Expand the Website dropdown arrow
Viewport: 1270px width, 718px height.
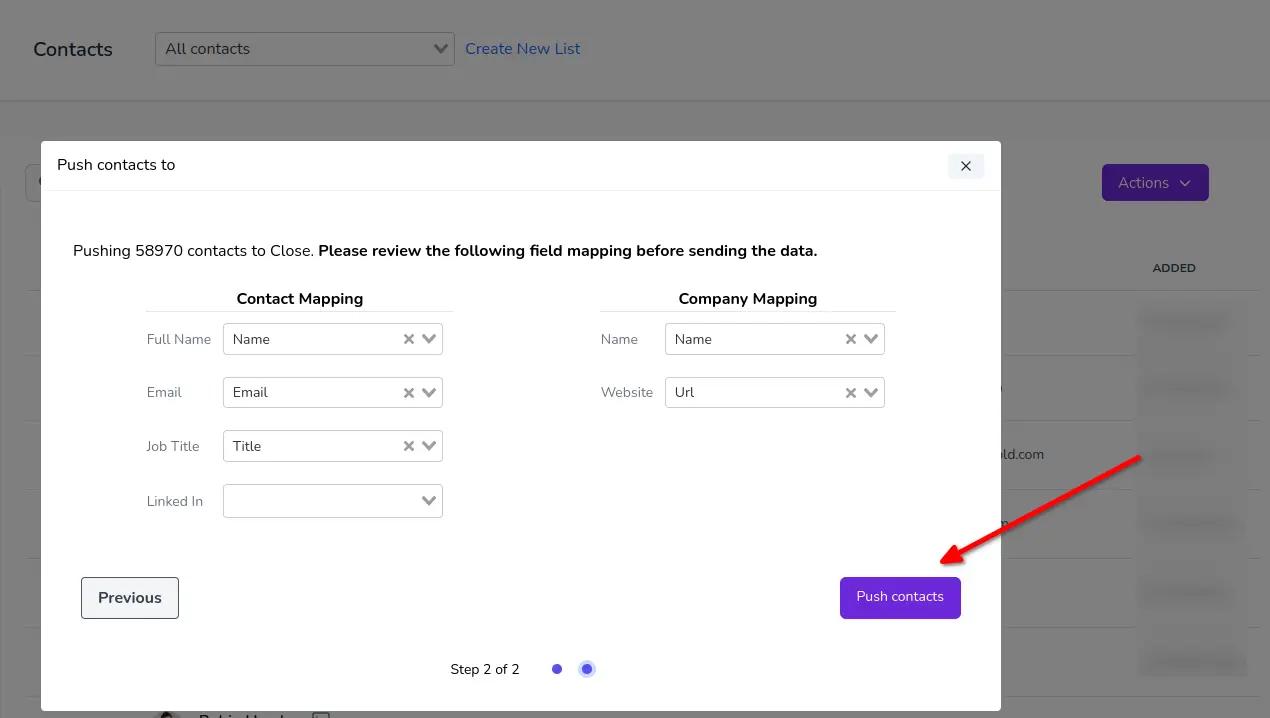[x=871, y=393]
